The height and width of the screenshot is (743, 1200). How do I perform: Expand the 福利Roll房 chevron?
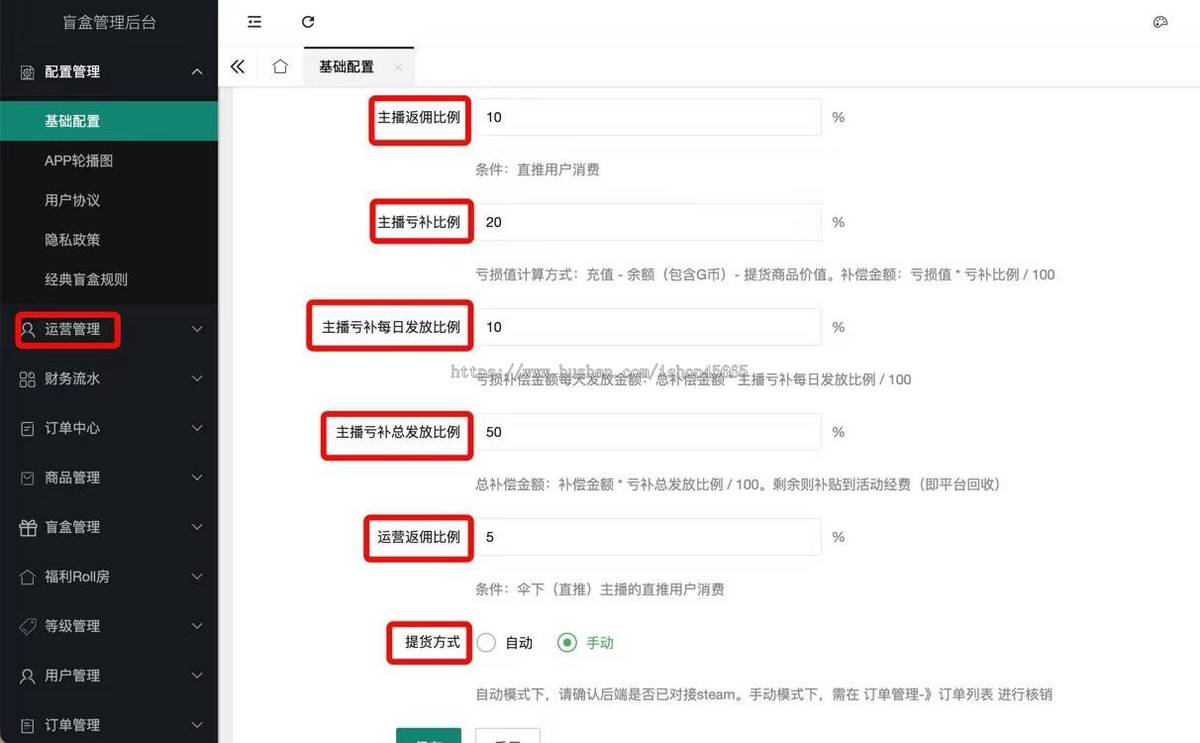point(197,577)
